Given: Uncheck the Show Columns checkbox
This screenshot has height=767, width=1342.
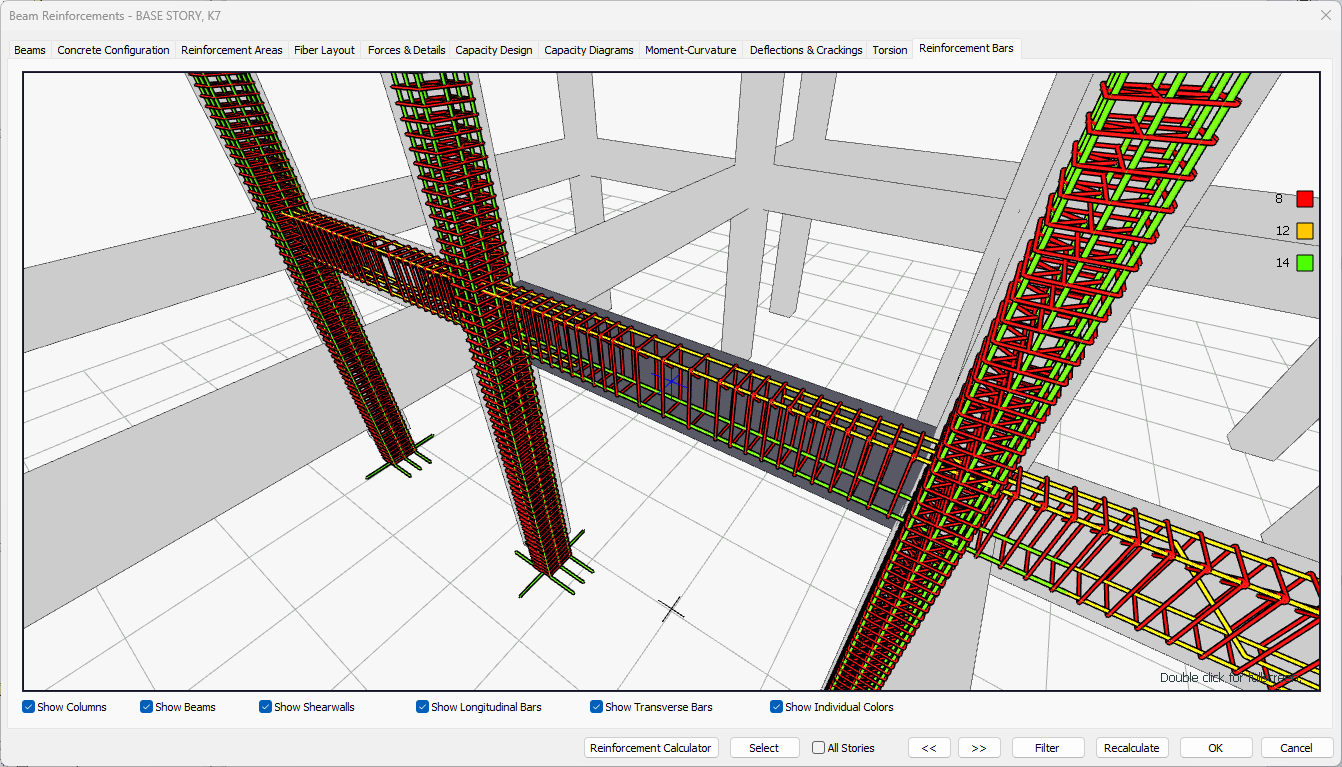Looking at the screenshot, I should pos(29,707).
